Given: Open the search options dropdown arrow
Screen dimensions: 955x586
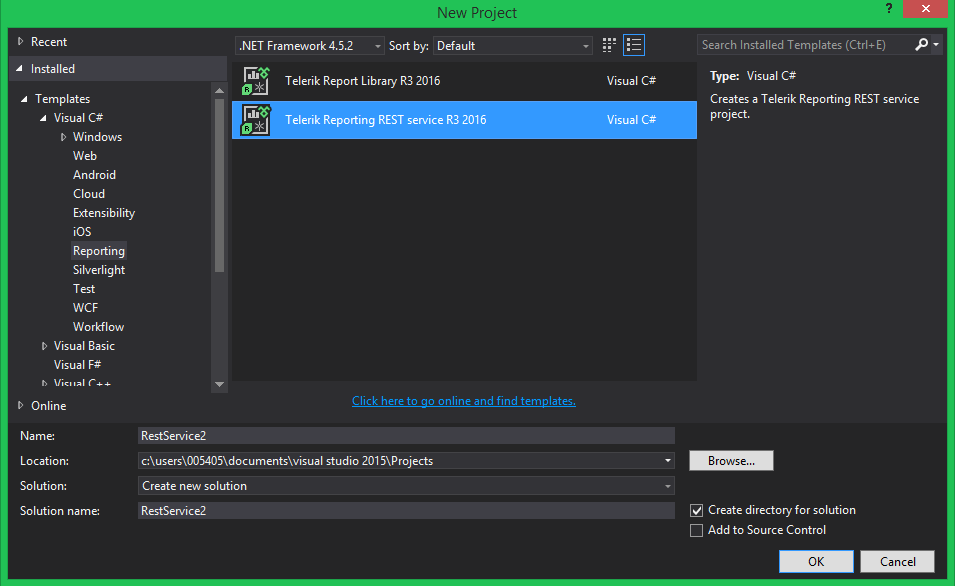Looking at the screenshot, I should point(936,44).
